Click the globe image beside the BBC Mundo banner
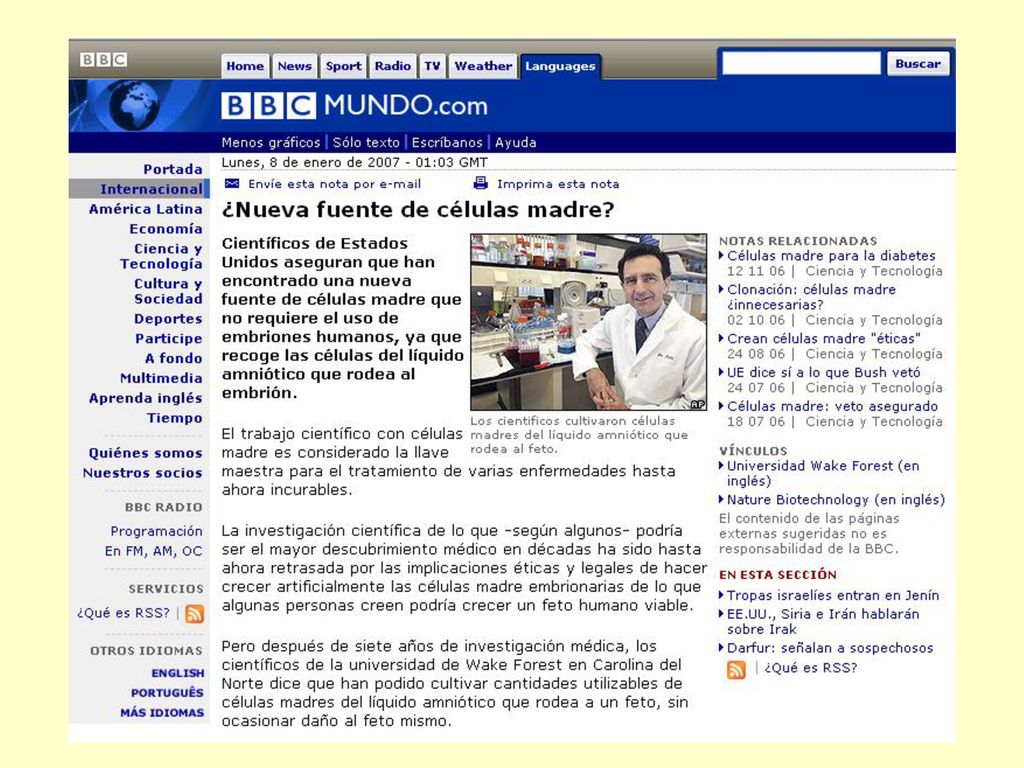The width and height of the screenshot is (1024, 768). (134, 104)
